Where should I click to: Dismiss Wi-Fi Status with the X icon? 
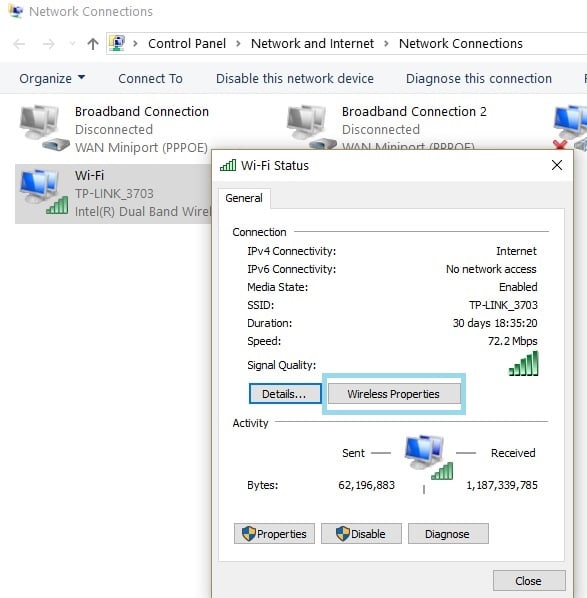point(556,165)
